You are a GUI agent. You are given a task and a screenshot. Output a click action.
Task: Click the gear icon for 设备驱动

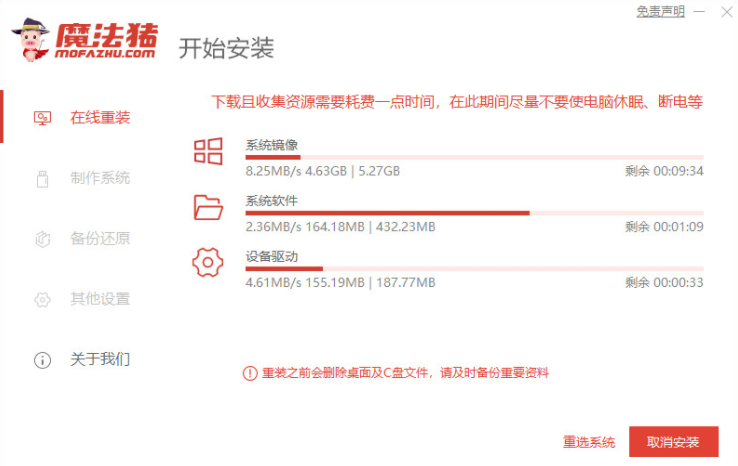[208, 263]
